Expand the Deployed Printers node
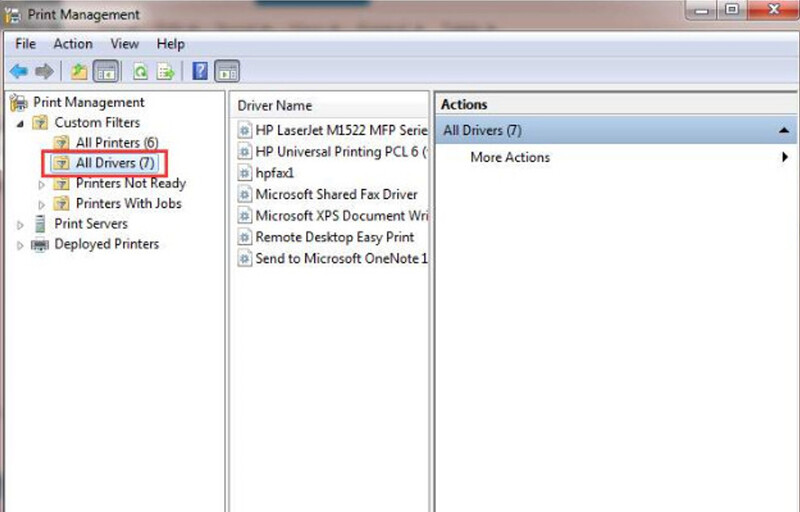Screen dimensions: 800x512 click(x=20, y=245)
